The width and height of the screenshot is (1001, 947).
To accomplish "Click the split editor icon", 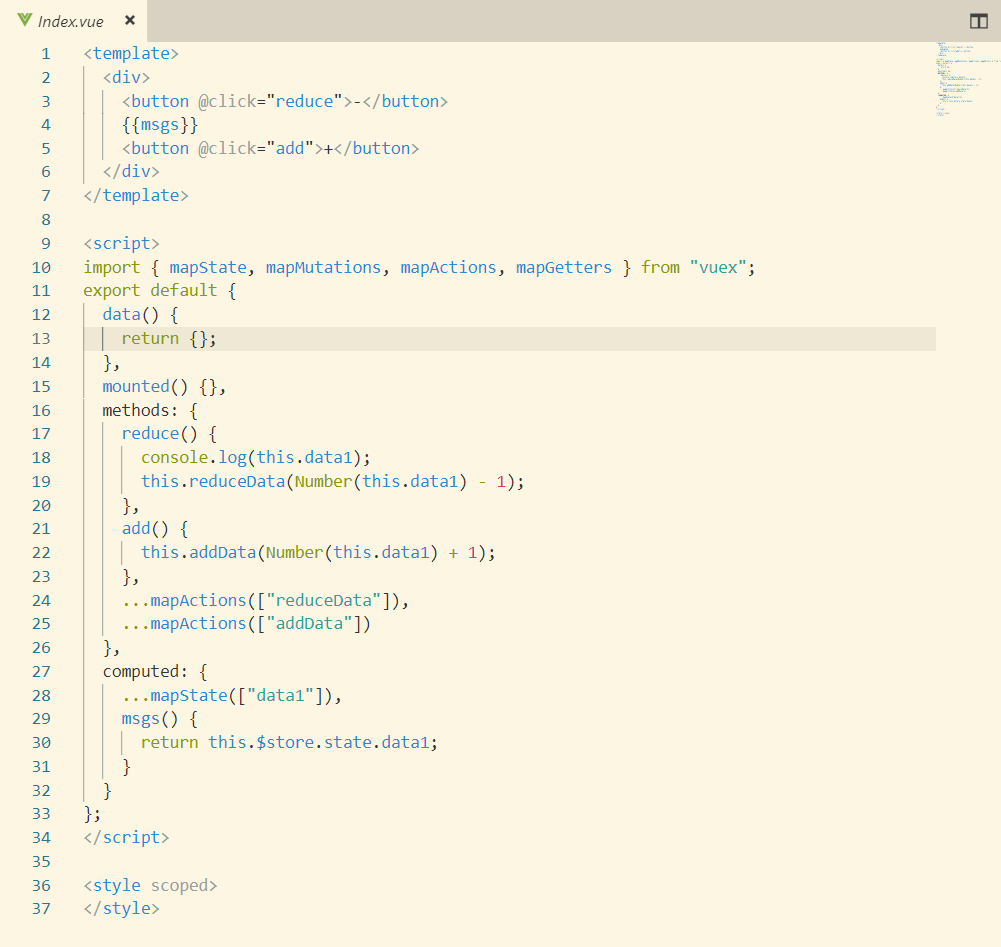I will point(978,21).
